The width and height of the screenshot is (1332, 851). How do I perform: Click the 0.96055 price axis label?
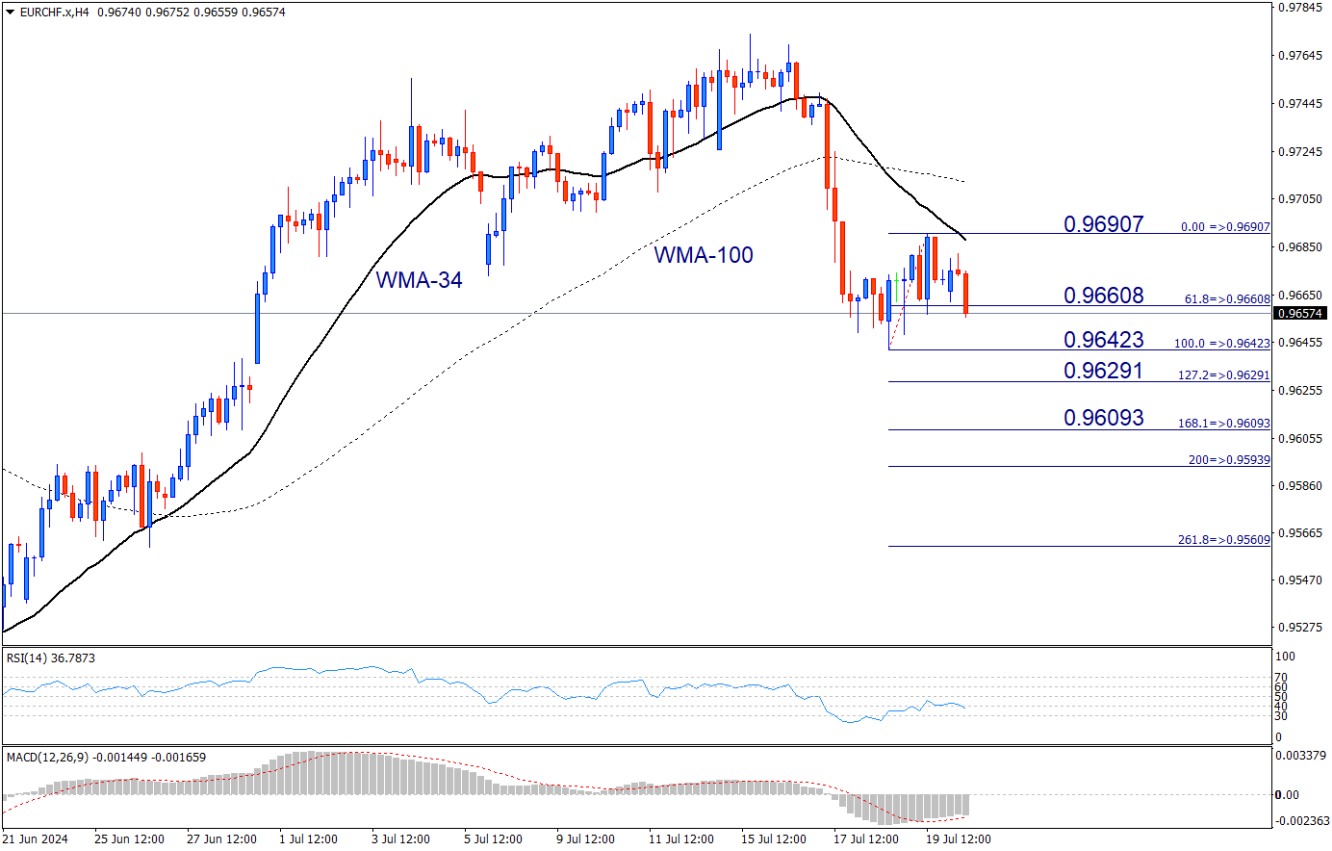pyautogui.click(x=1303, y=438)
